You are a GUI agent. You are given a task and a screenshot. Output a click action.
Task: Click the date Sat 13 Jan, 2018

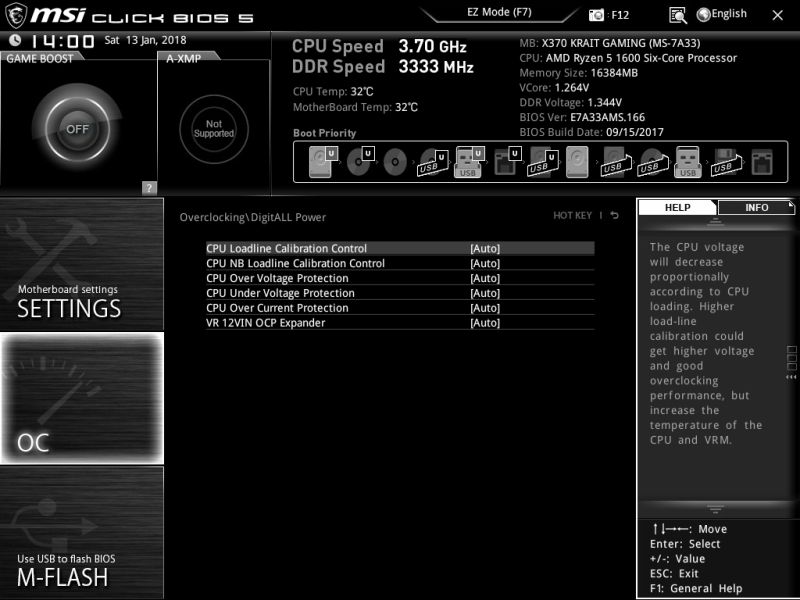[145, 40]
